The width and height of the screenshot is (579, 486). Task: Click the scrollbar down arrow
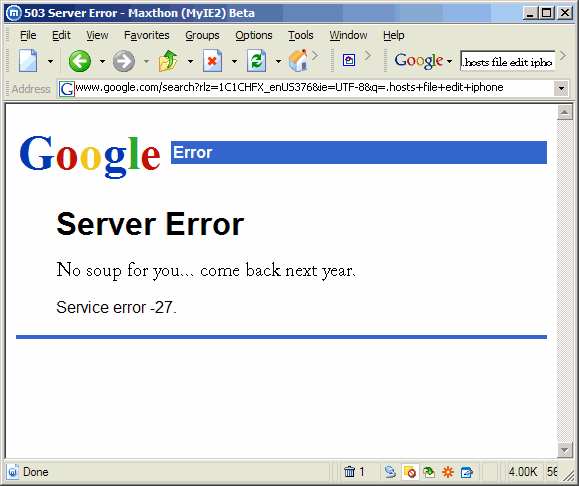coord(564,450)
